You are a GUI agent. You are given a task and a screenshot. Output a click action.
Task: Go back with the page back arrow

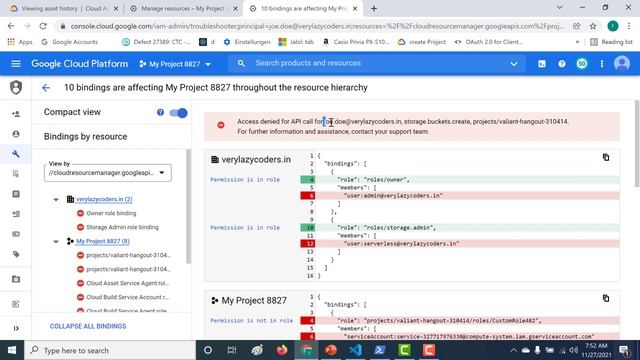[x=46, y=88]
